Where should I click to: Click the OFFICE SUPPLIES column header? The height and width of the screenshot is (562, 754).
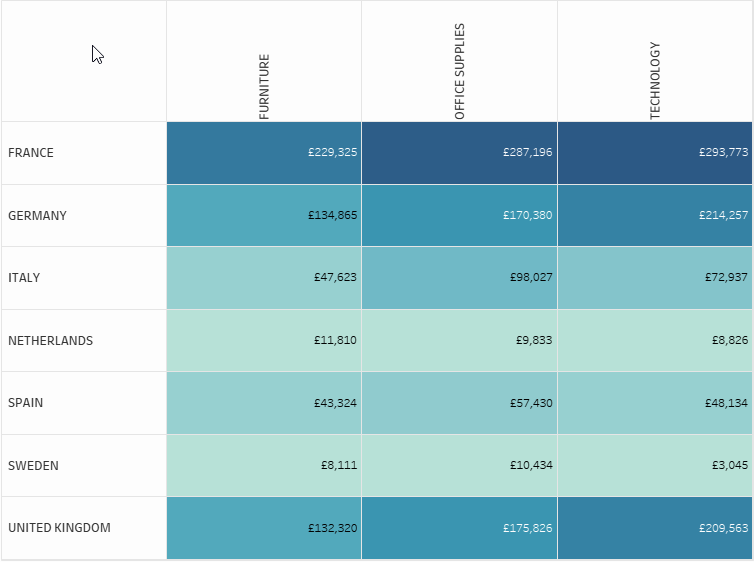pos(460,72)
